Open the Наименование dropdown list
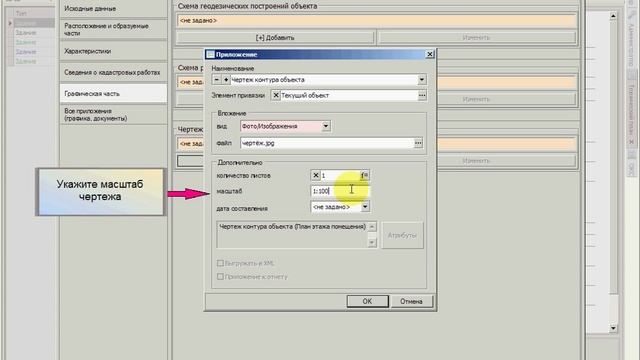Viewport: 640px width, 360px height. click(x=422, y=80)
